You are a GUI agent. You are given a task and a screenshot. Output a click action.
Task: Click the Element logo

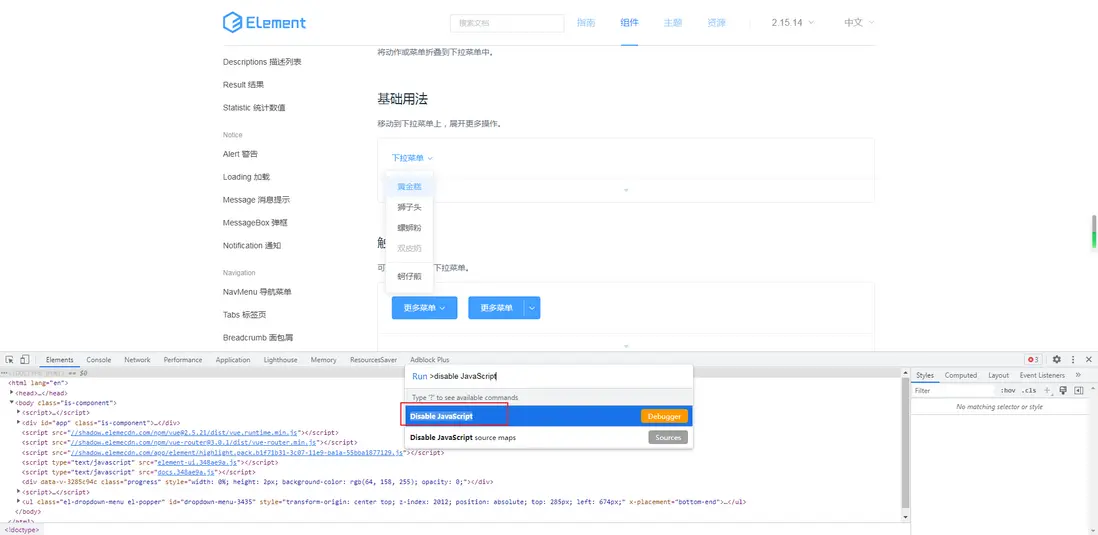click(264, 22)
